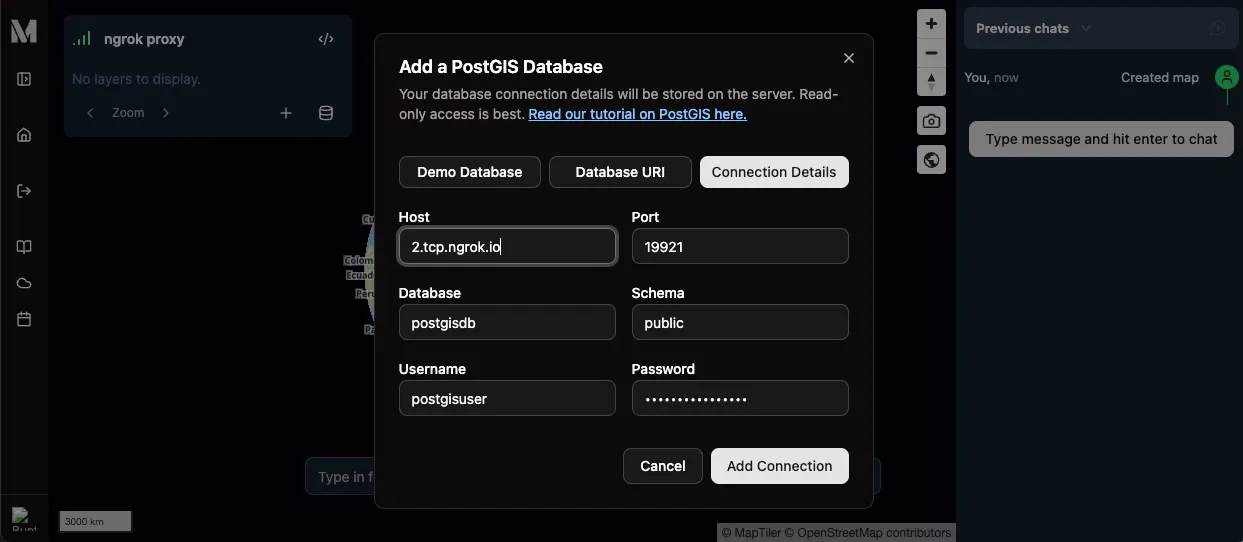Click the 'Created map' message text
The height and width of the screenshot is (542, 1243).
point(1160,77)
